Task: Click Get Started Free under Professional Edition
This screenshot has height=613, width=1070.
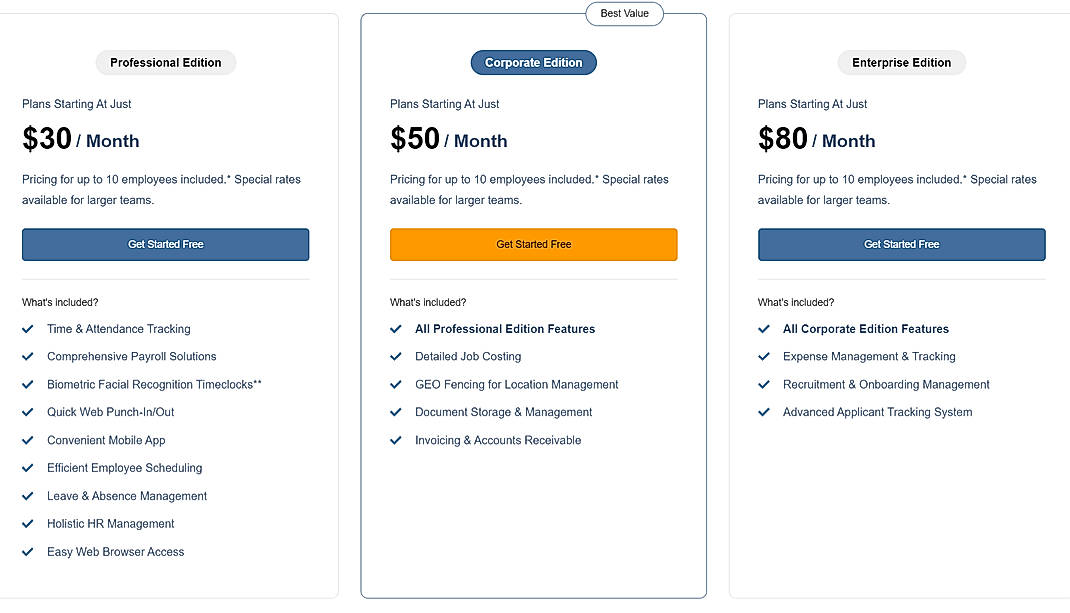Action: tap(165, 244)
